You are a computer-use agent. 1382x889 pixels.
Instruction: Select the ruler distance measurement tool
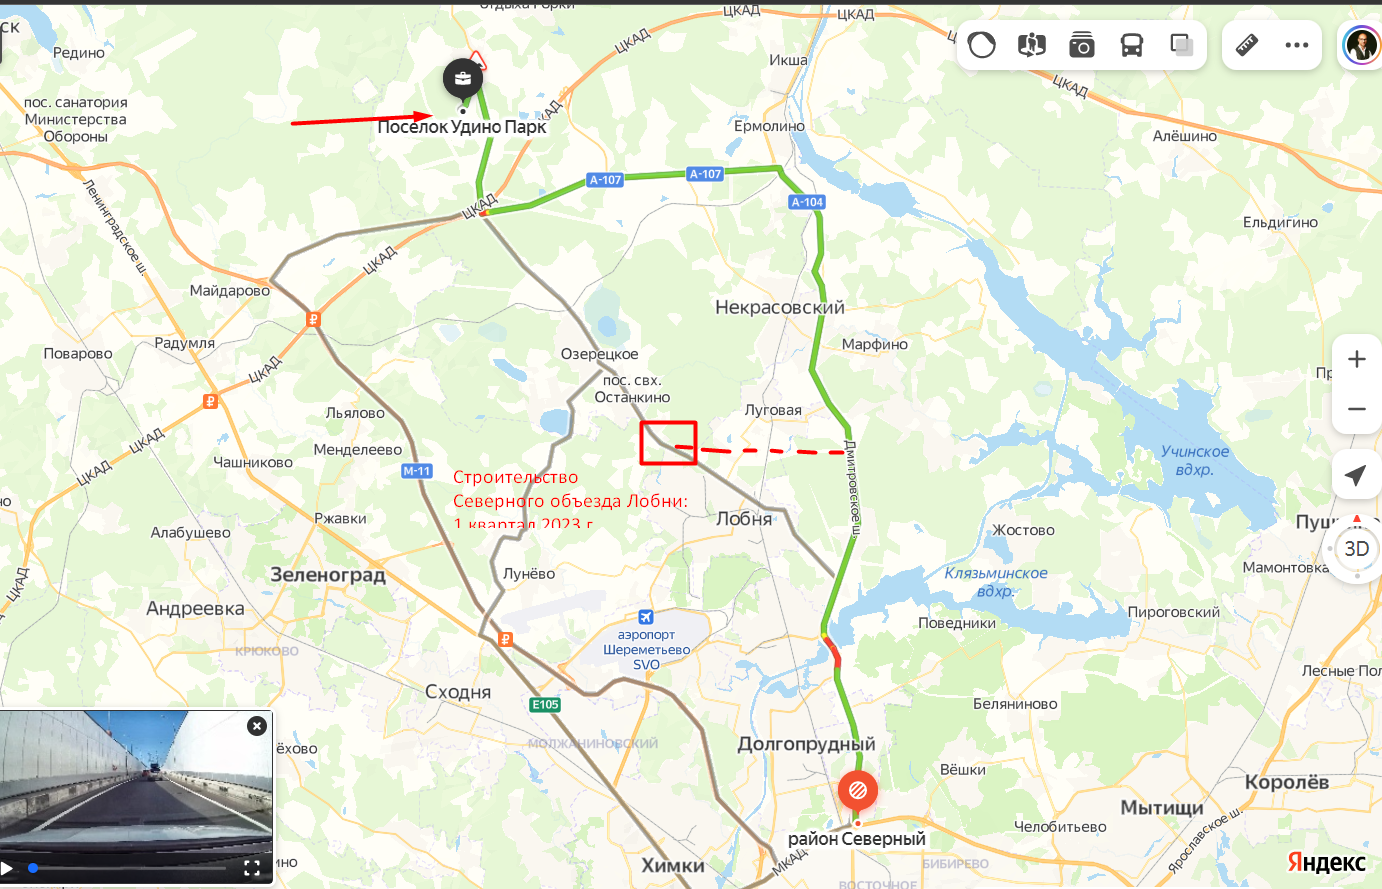tap(1247, 45)
